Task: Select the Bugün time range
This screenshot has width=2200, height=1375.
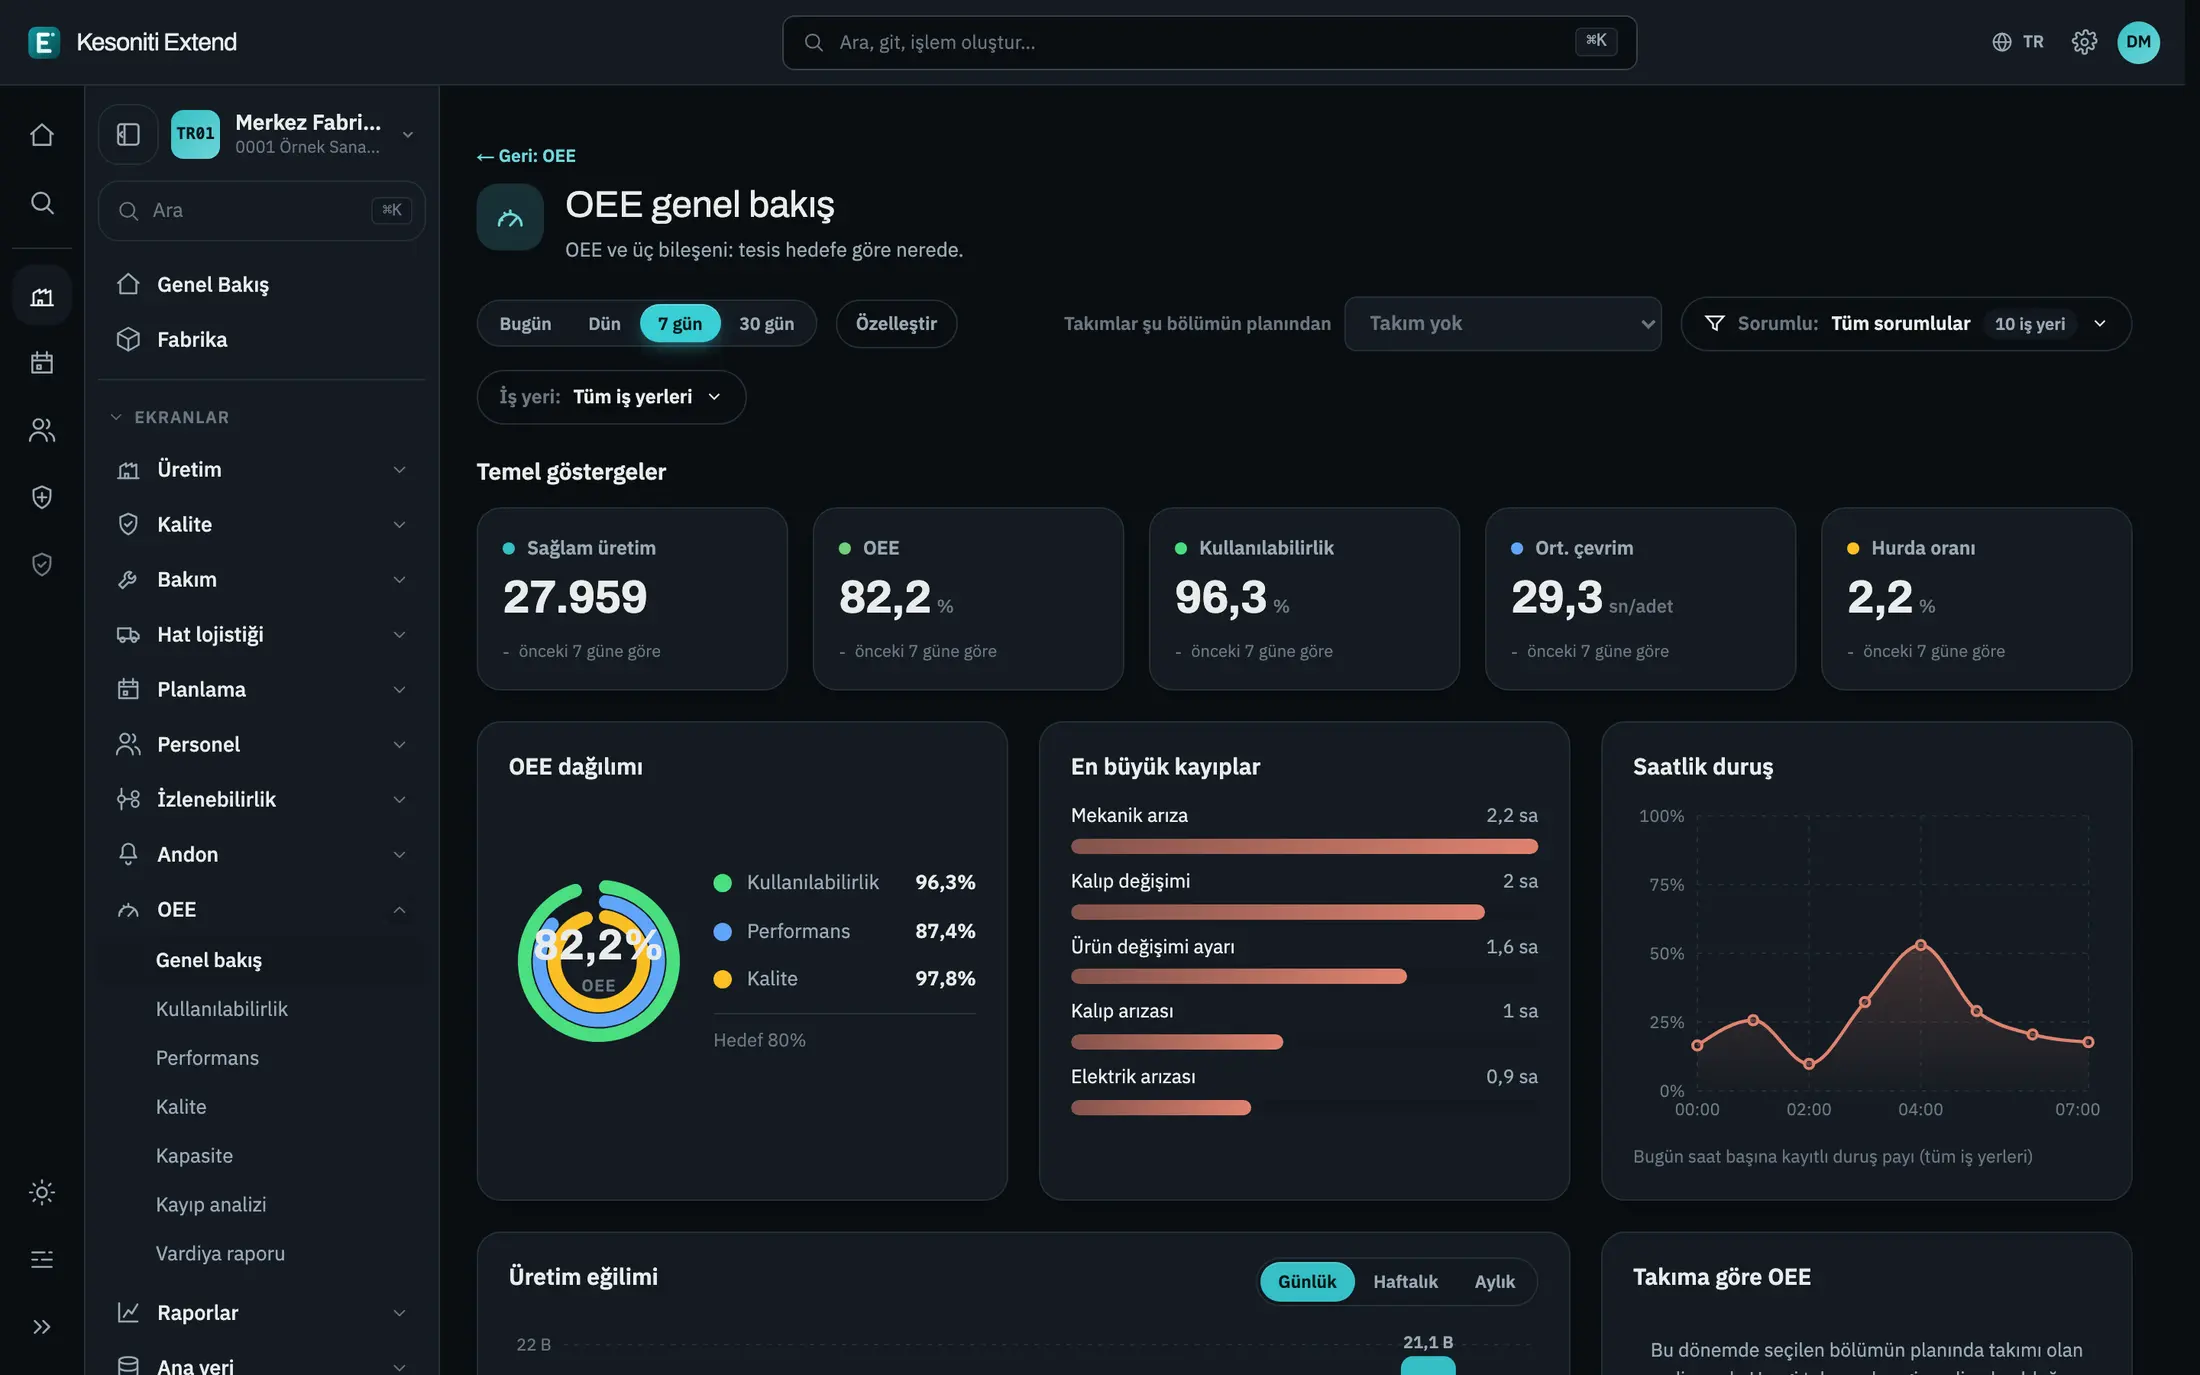Action: pyautogui.click(x=525, y=324)
